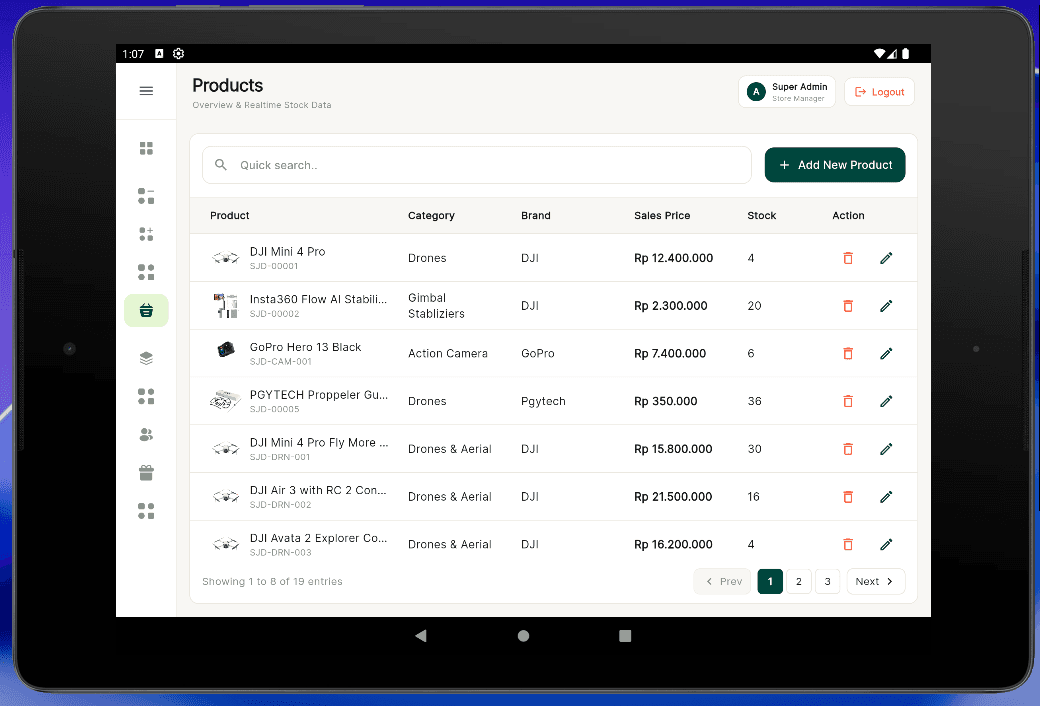Open the active basket Products sidebar icon
Viewport: 1040px width, 706px height.
pos(146,310)
